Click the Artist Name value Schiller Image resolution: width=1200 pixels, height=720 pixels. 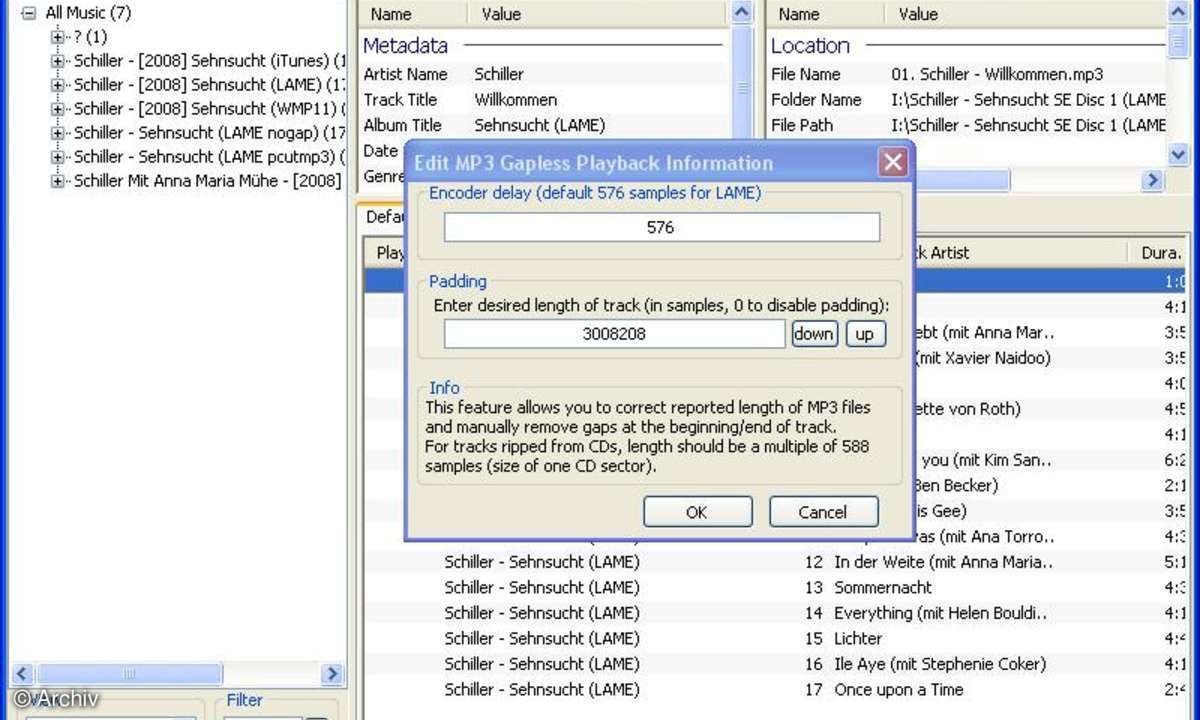[x=499, y=74]
